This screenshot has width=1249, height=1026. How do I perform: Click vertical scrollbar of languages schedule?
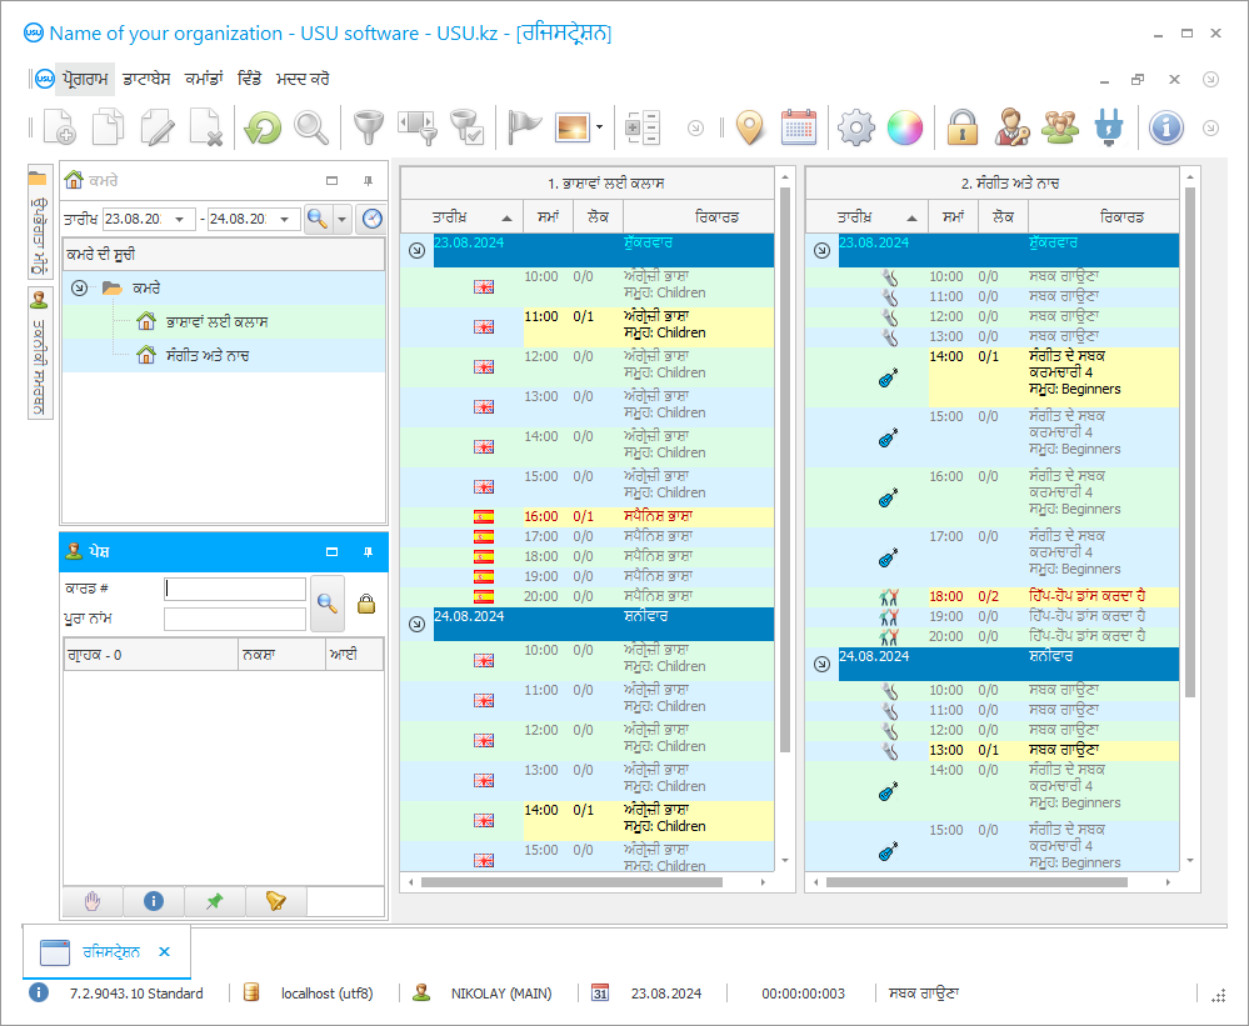point(785,470)
